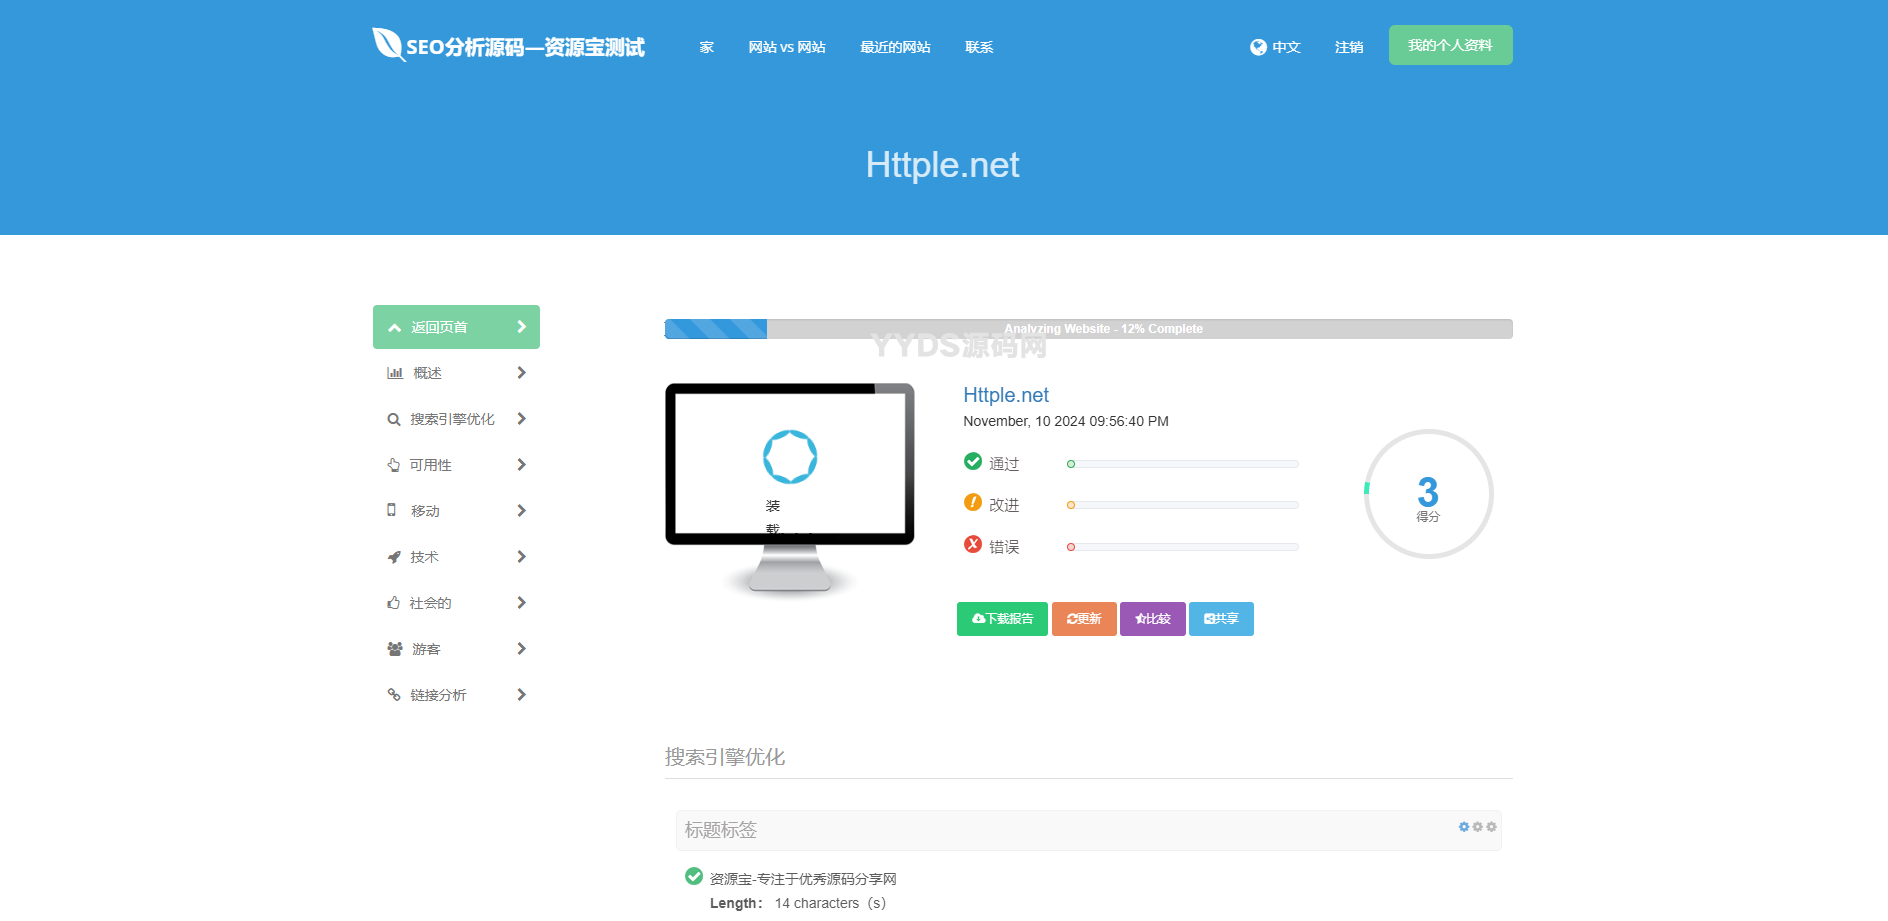Select 可用性 in the sidebar
The width and height of the screenshot is (1888, 921).
456,465
